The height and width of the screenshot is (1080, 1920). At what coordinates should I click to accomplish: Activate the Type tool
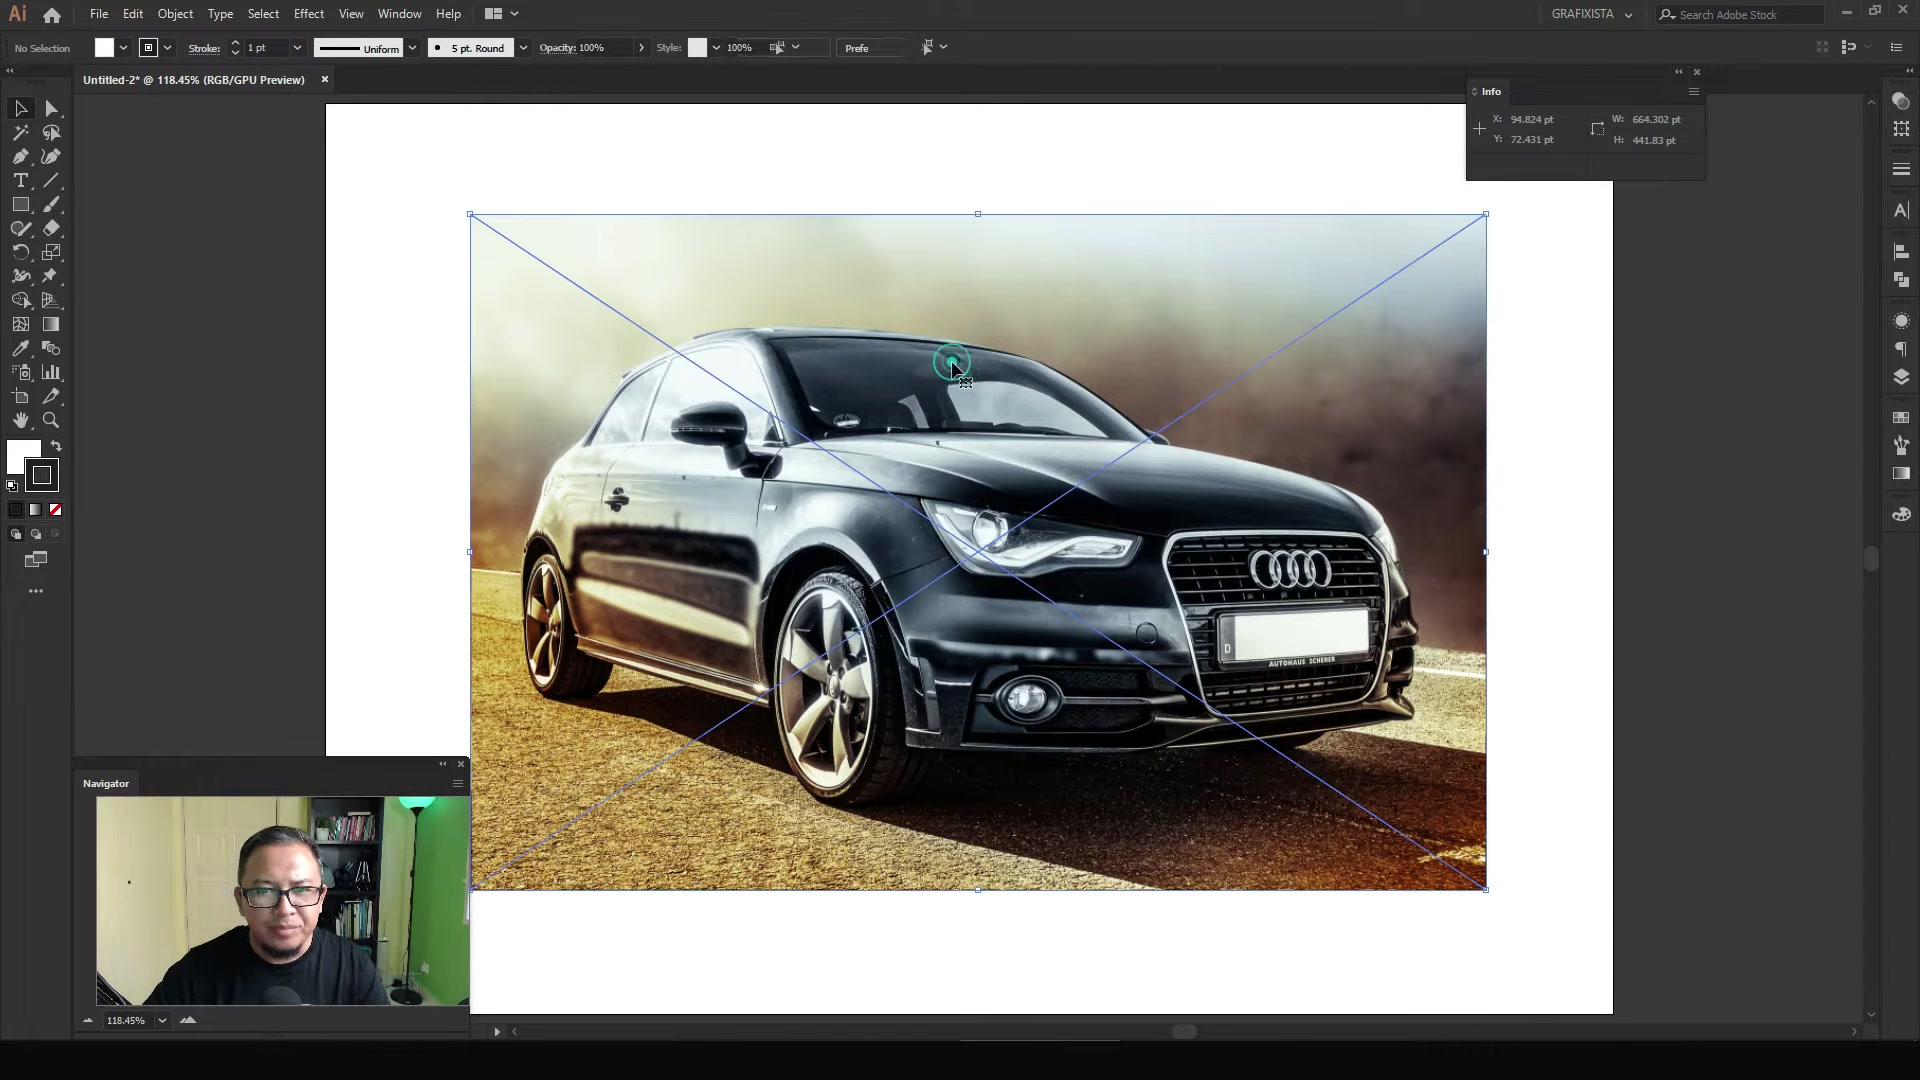20,180
